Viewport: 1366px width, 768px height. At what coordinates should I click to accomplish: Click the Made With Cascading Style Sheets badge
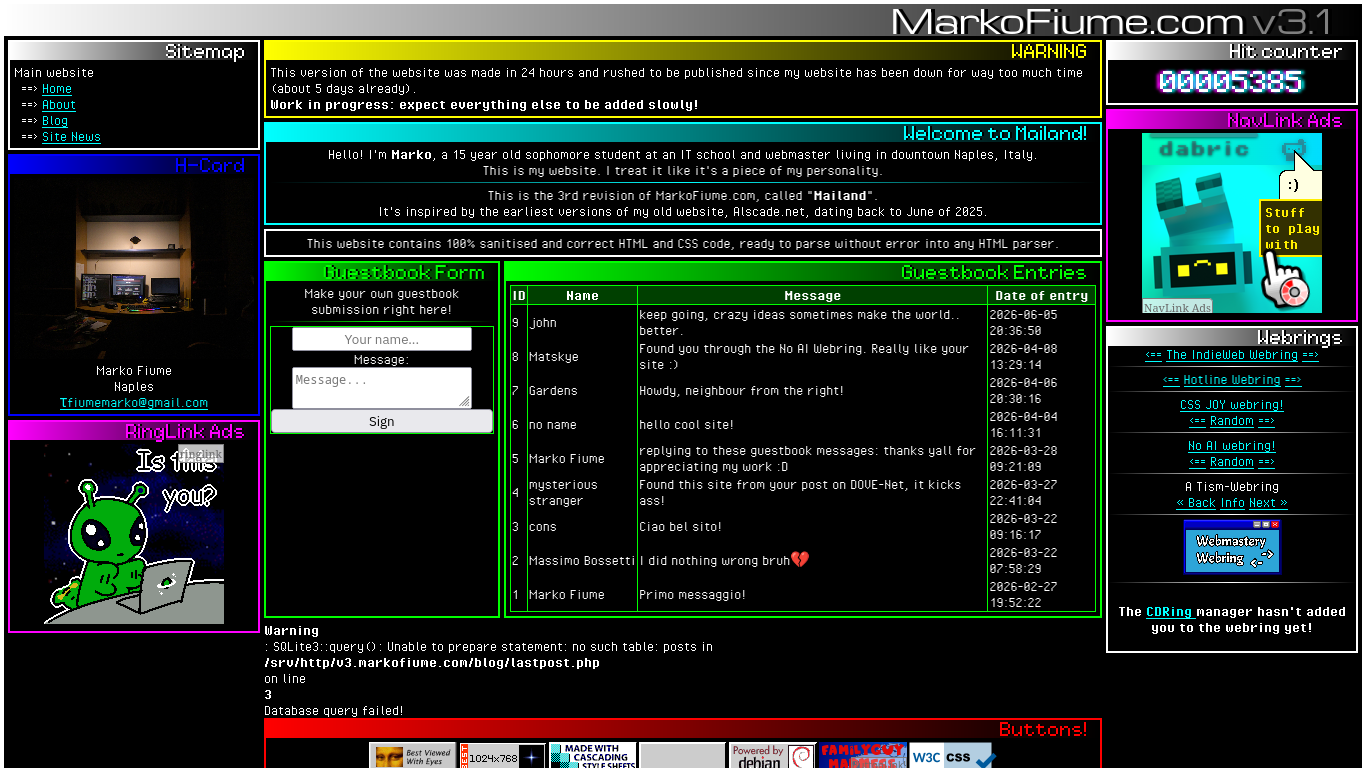(592, 756)
